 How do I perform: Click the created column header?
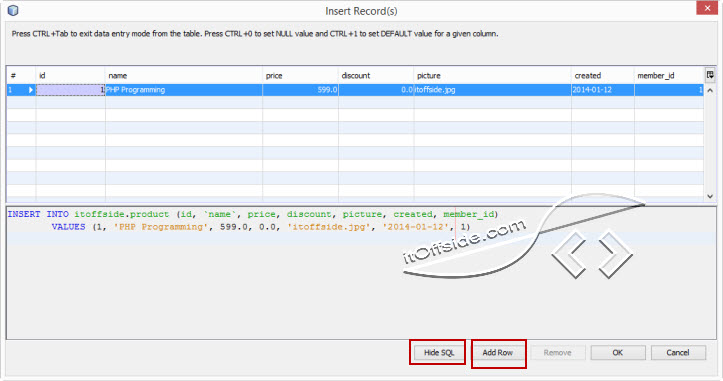tap(603, 75)
